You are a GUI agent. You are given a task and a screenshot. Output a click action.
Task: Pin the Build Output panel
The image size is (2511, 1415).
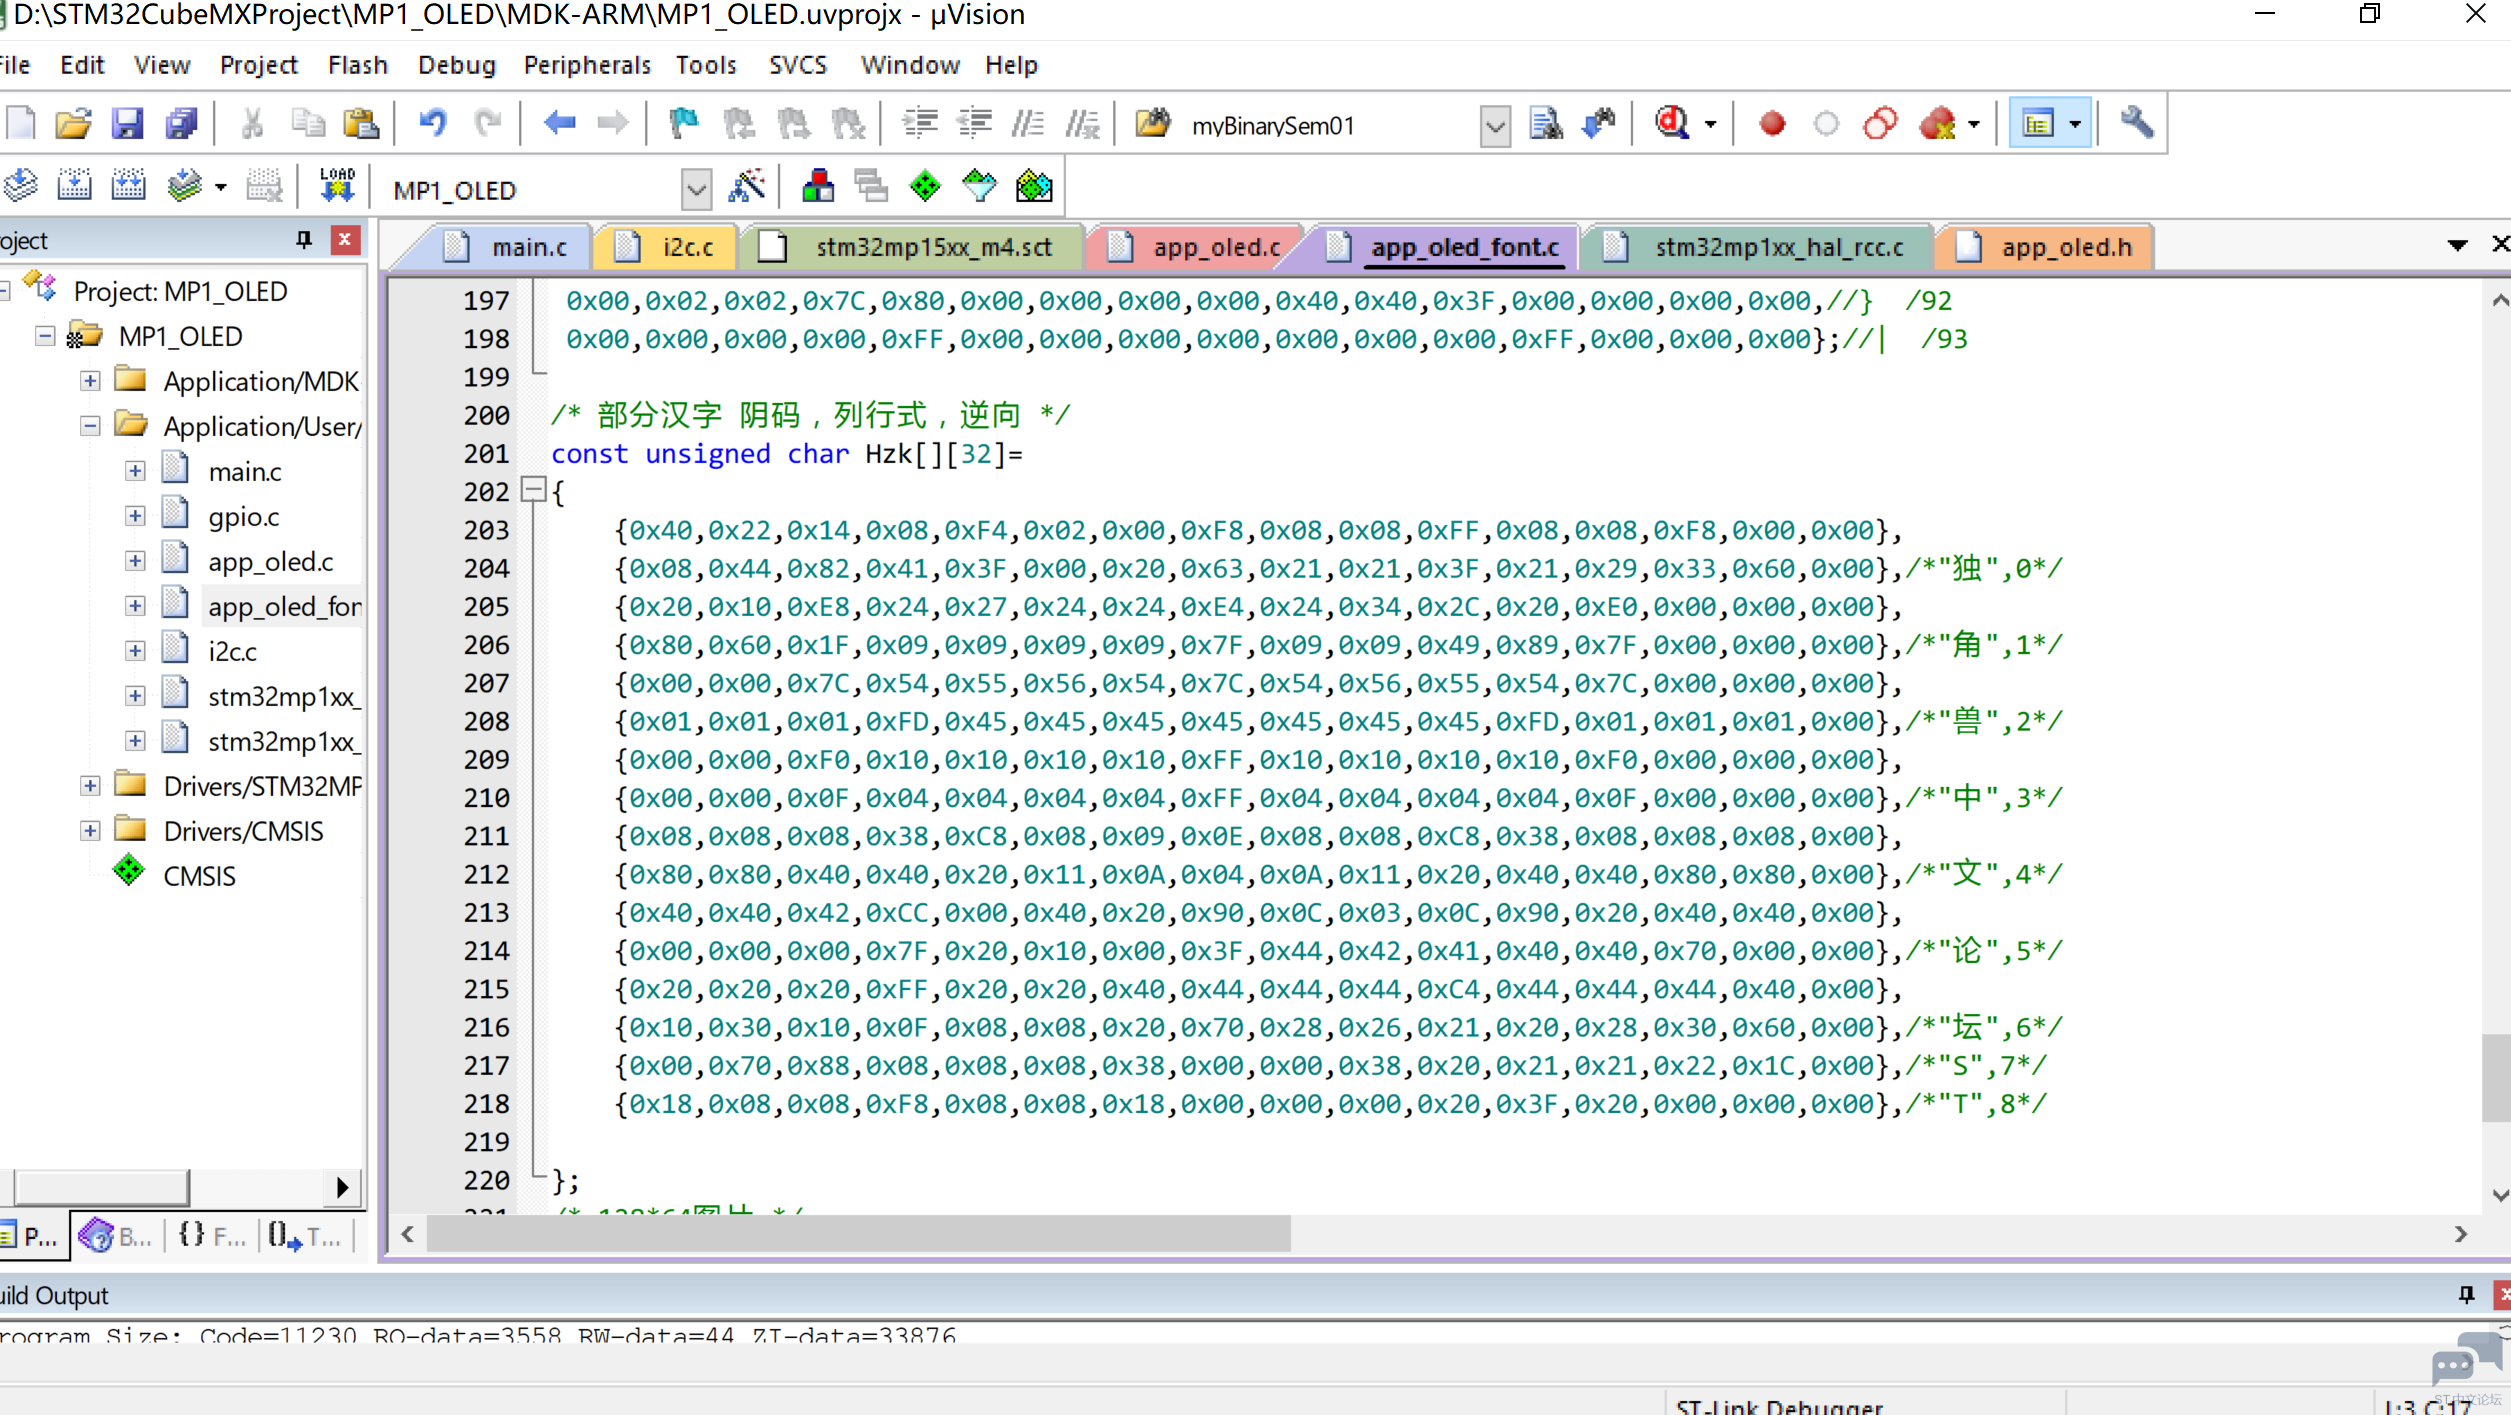tap(2466, 1294)
